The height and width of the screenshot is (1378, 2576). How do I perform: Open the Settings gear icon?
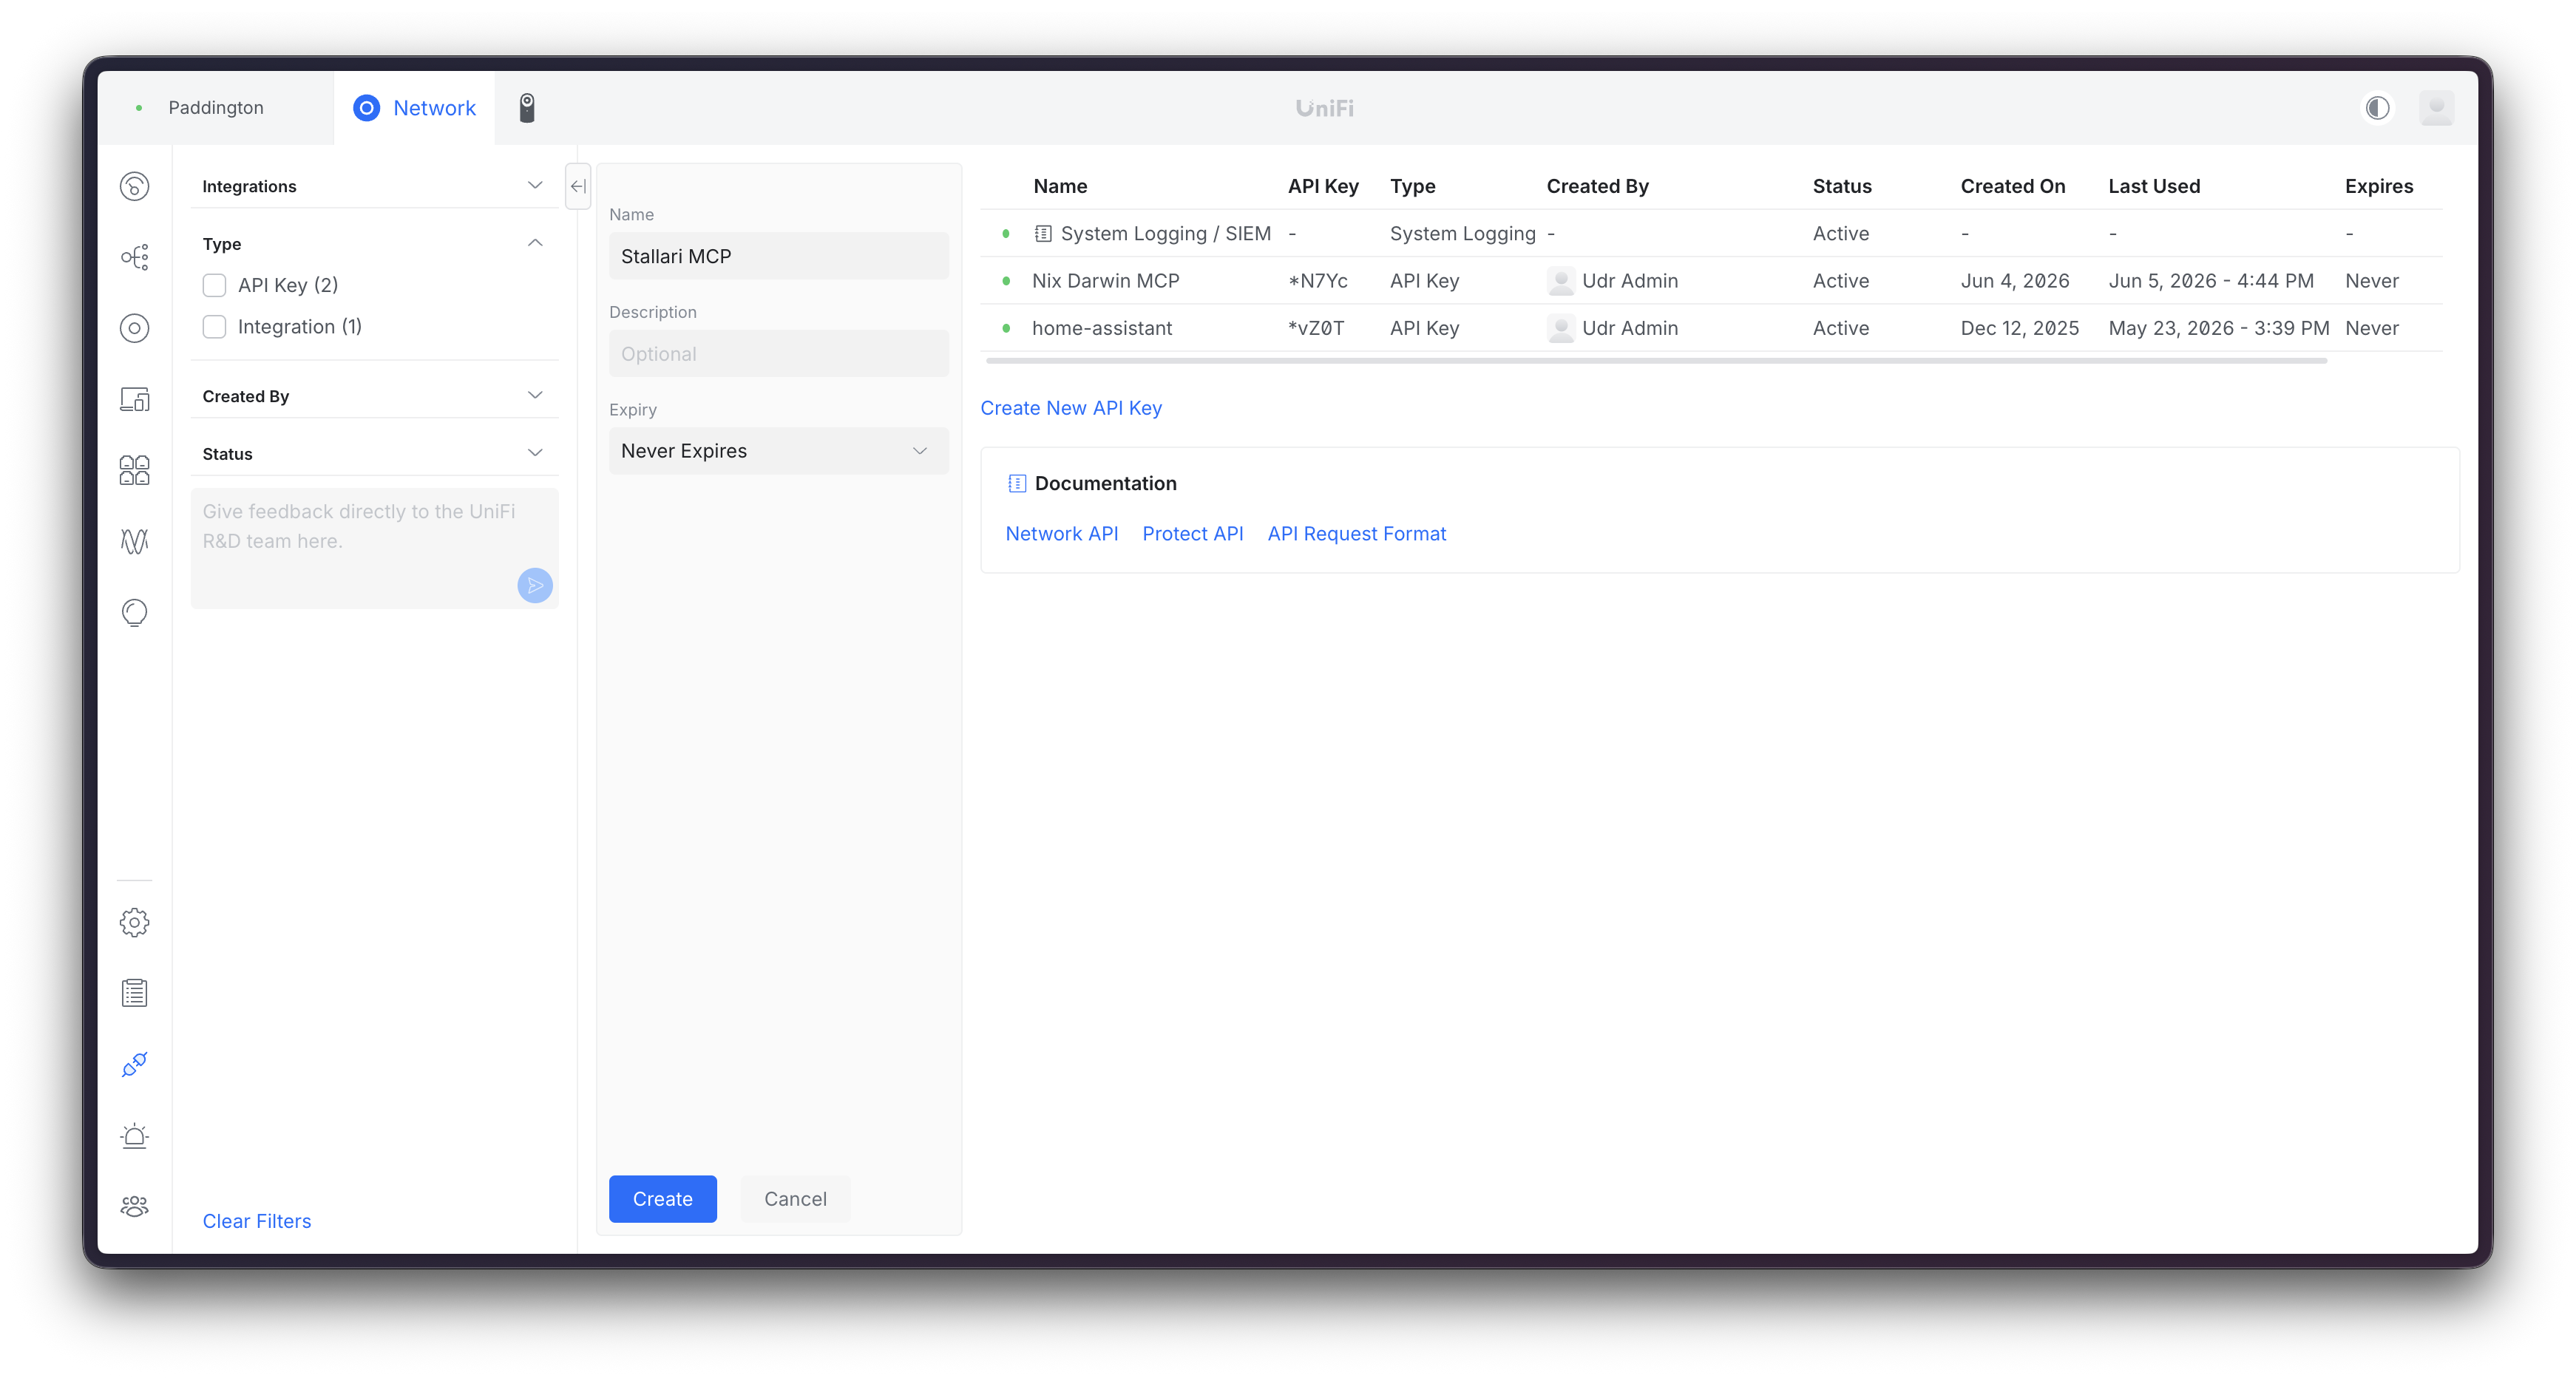(x=134, y=922)
